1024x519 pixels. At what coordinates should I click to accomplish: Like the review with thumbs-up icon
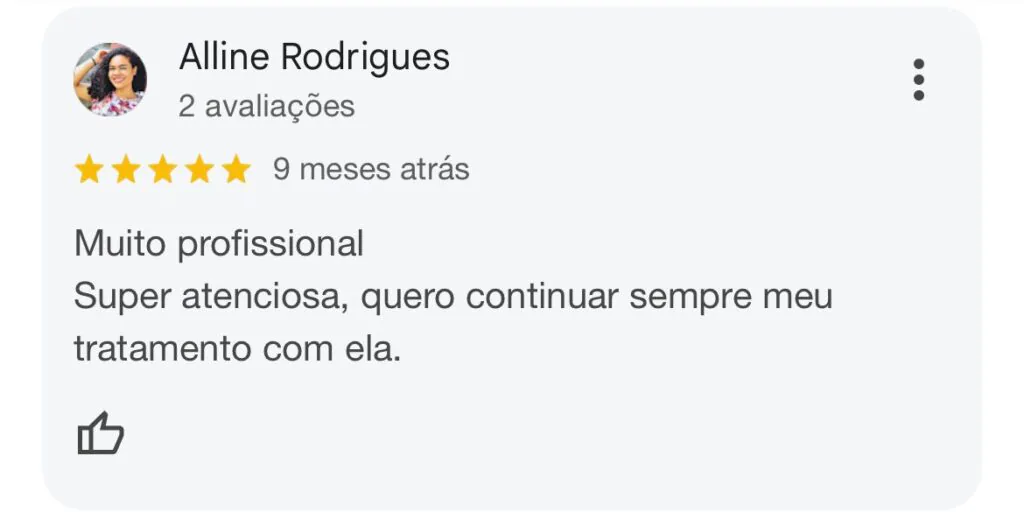[101, 433]
